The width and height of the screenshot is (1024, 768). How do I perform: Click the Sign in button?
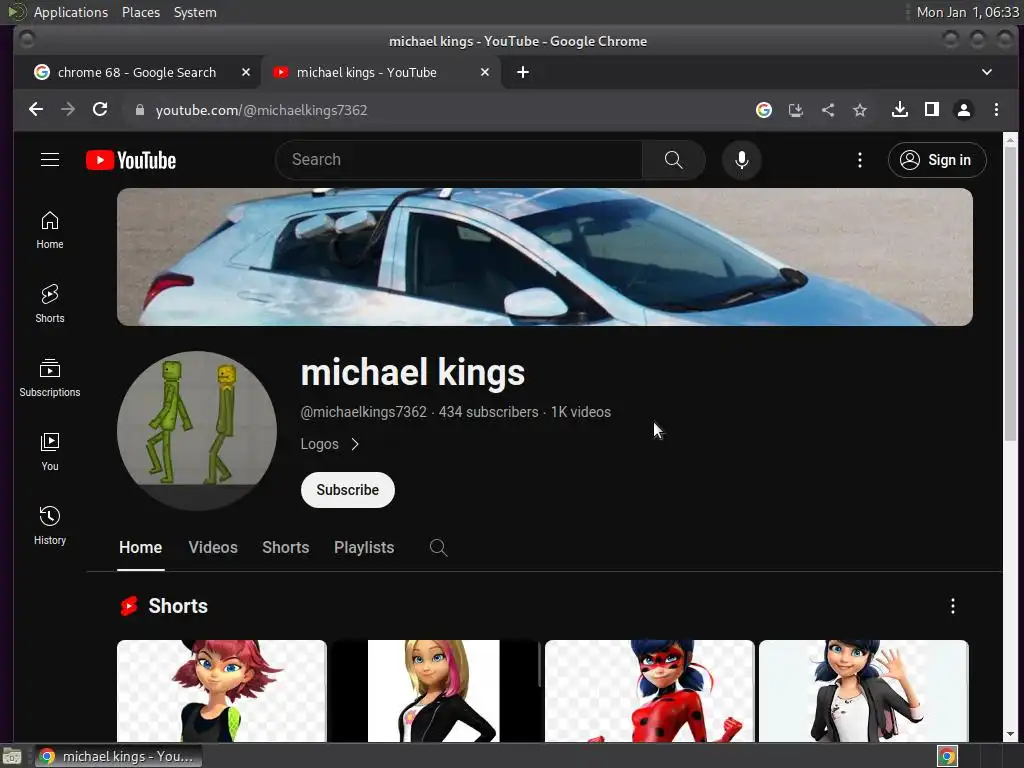936,160
